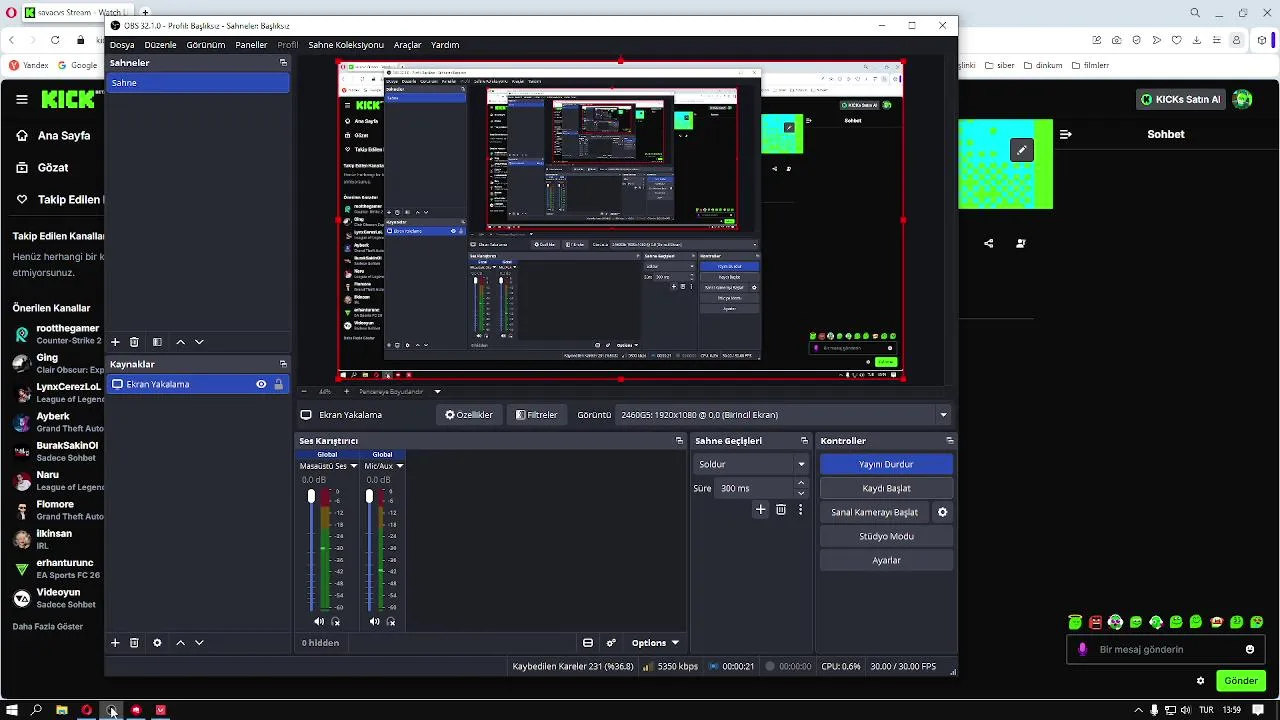Screen dimensions: 1280x720
Task: Open the Araçlar menu
Action: tap(407, 45)
